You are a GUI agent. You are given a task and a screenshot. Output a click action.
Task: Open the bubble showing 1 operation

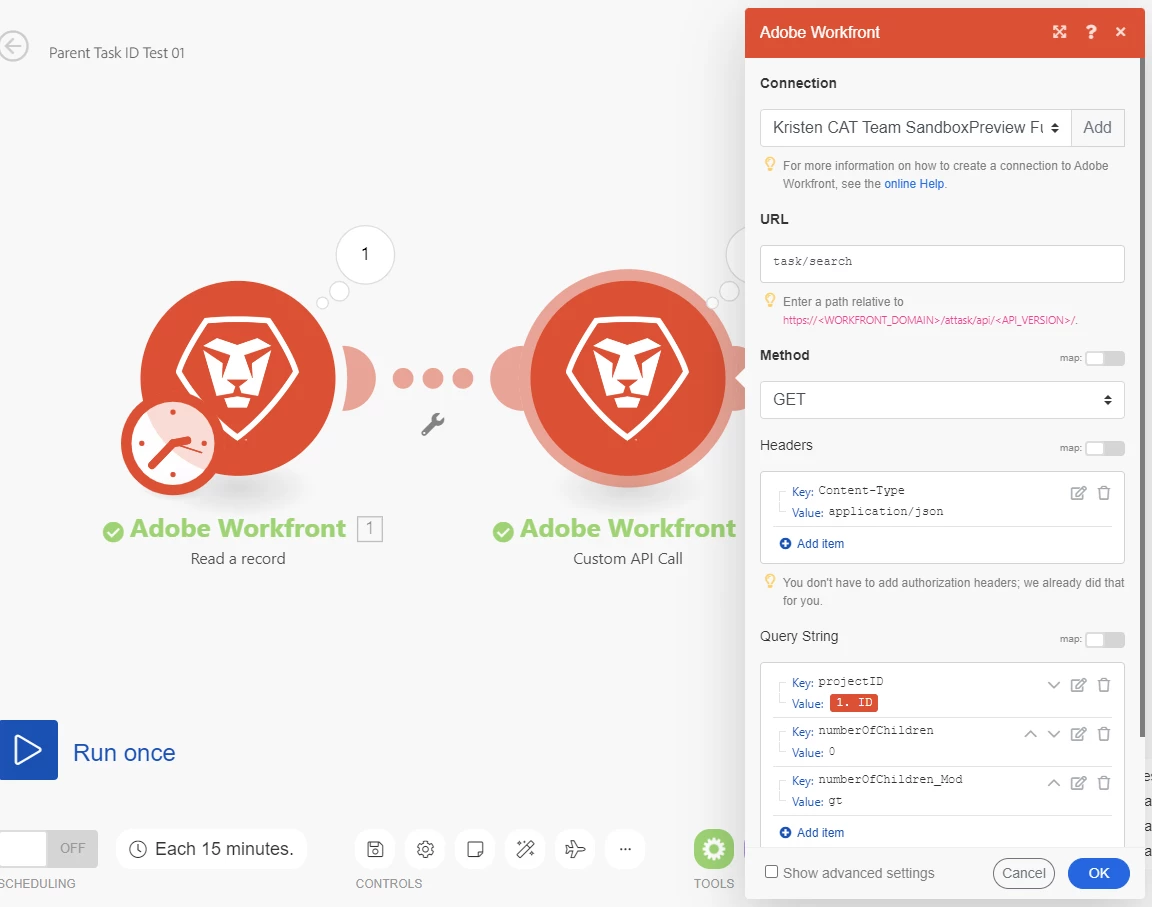(x=365, y=254)
